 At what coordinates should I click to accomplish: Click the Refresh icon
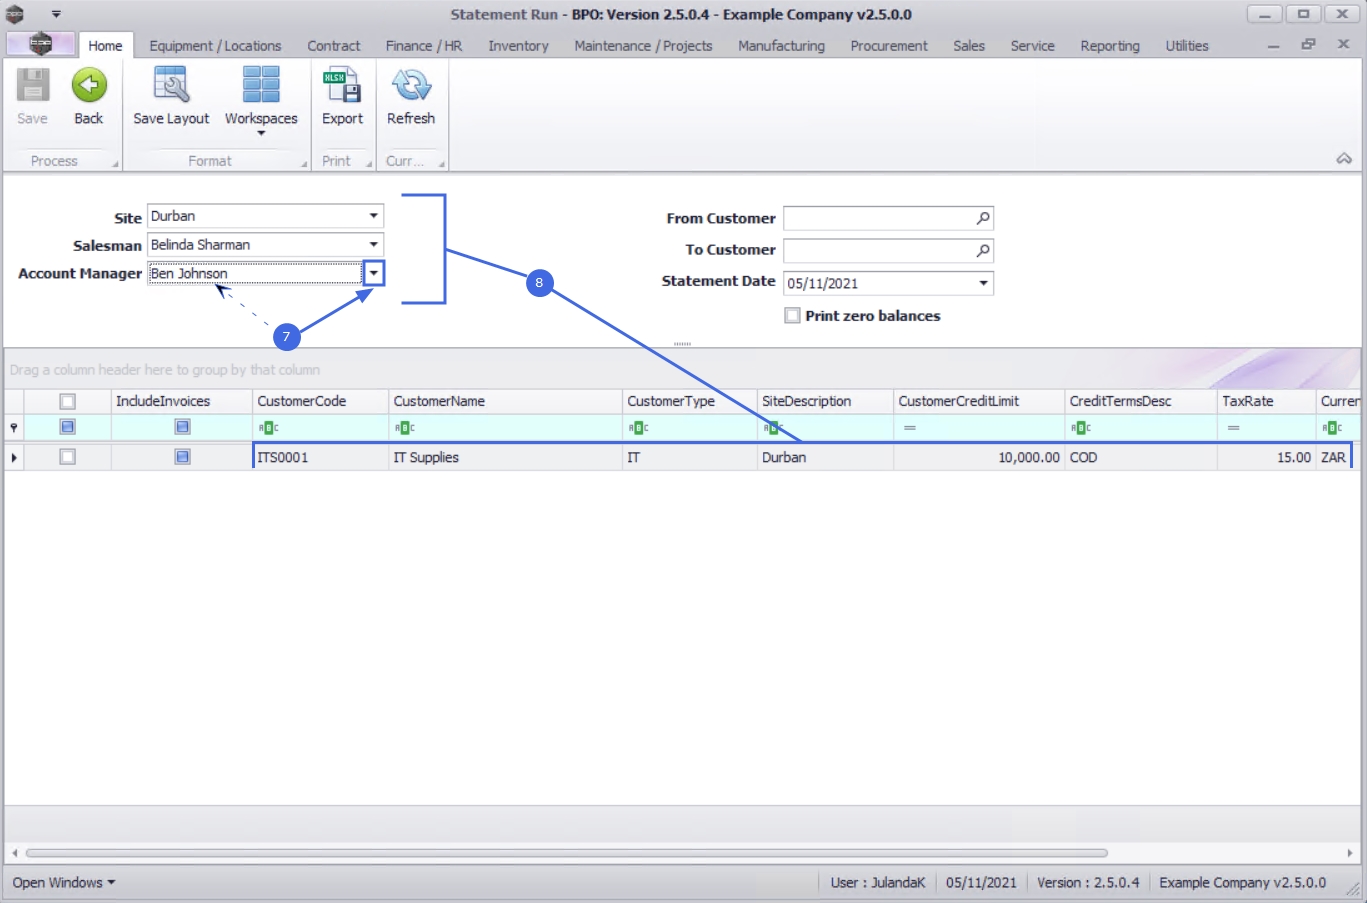[411, 86]
